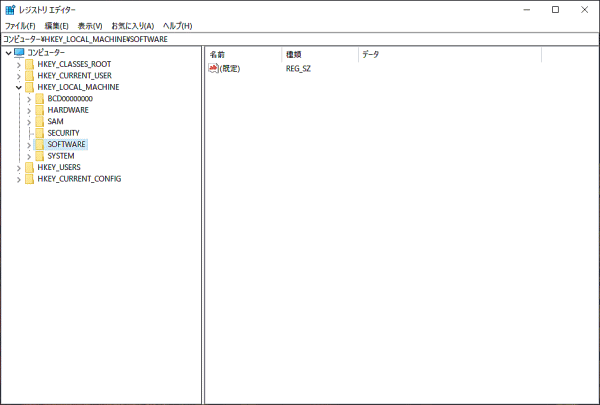
Task: Select the SYSTEM key label
Action: click(61, 156)
